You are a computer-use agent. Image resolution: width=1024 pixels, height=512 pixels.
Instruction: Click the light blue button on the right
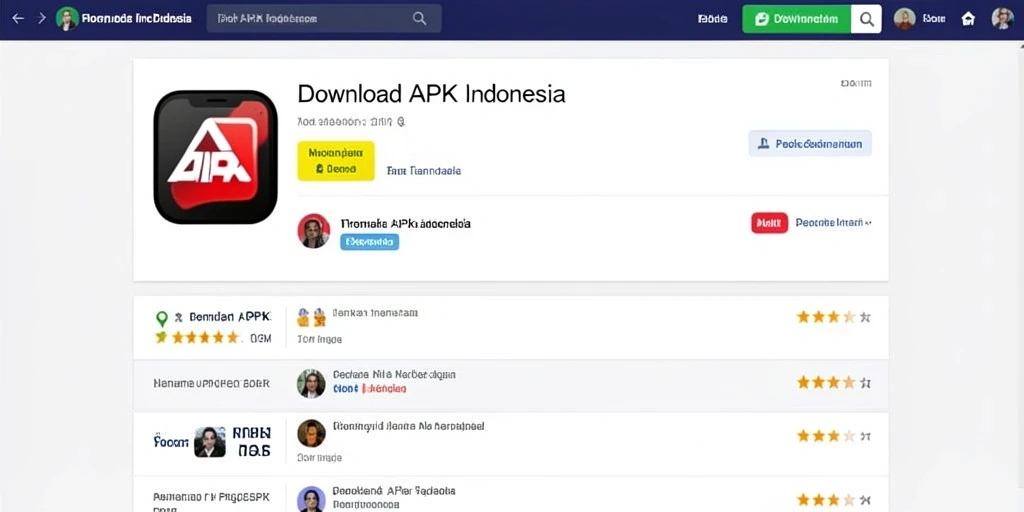810,144
